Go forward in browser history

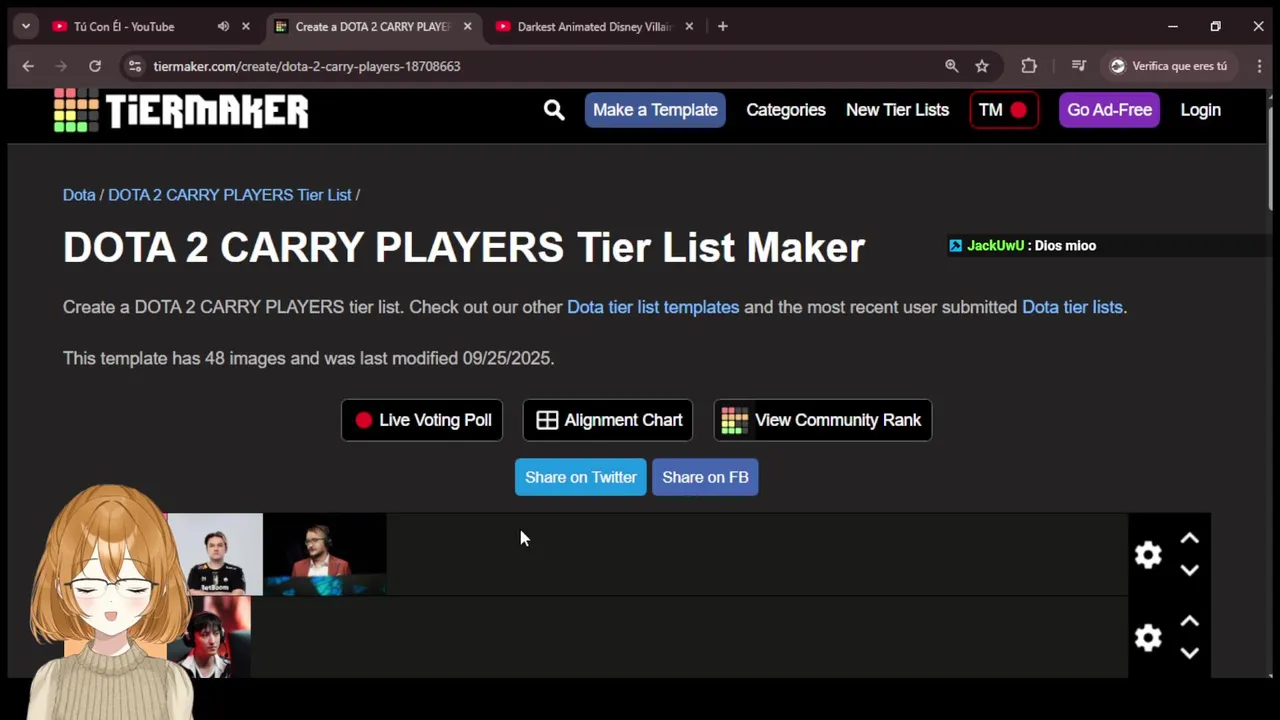coord(61,66)
